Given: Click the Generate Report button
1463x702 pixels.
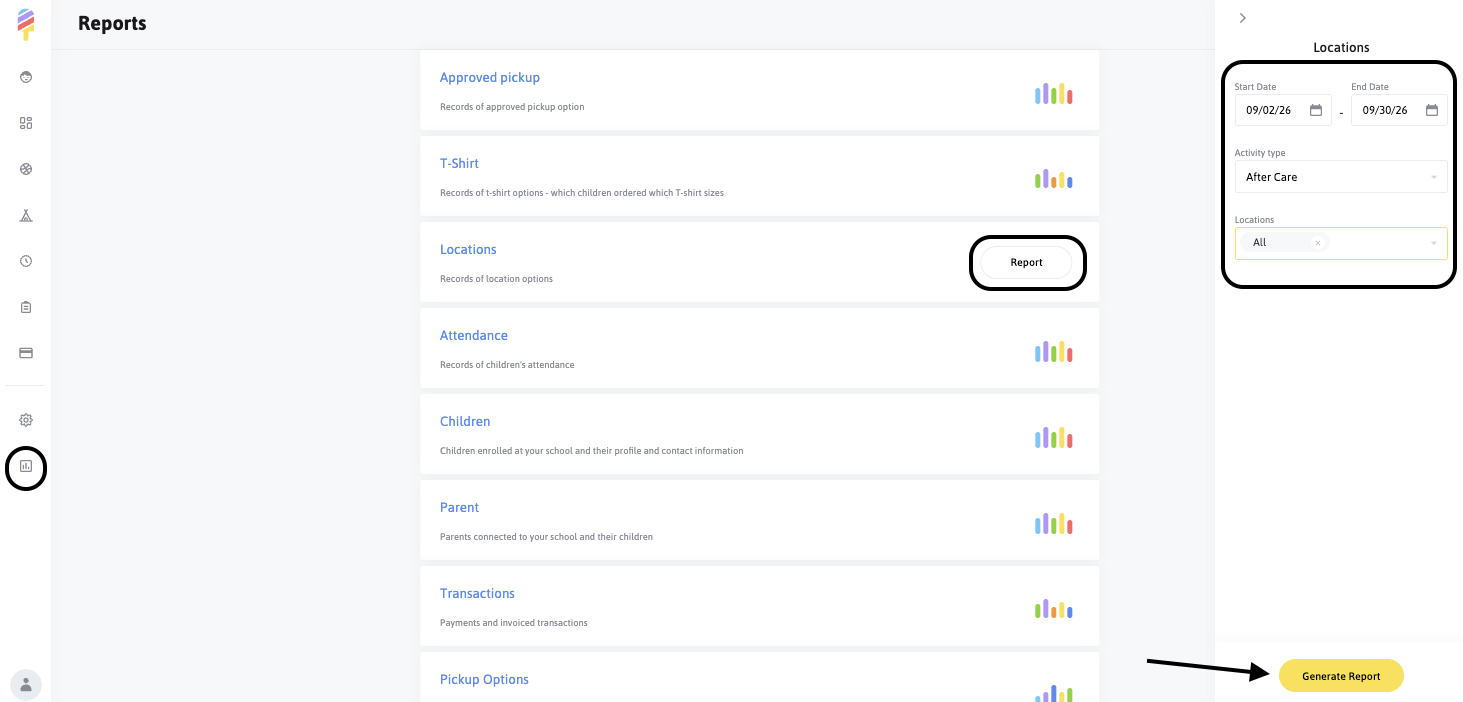Looking at the screenshot, I should 1341,676.
